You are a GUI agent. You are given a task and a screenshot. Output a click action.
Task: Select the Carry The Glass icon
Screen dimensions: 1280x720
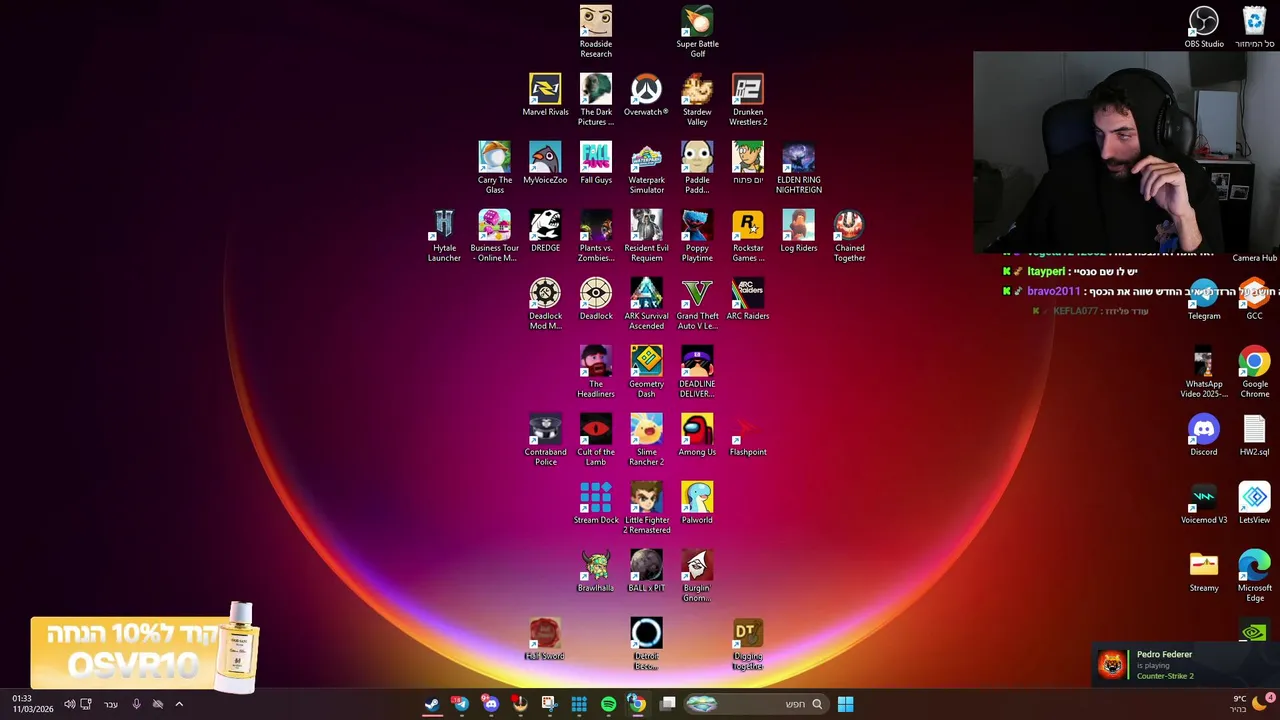click(x=494, y=168)
